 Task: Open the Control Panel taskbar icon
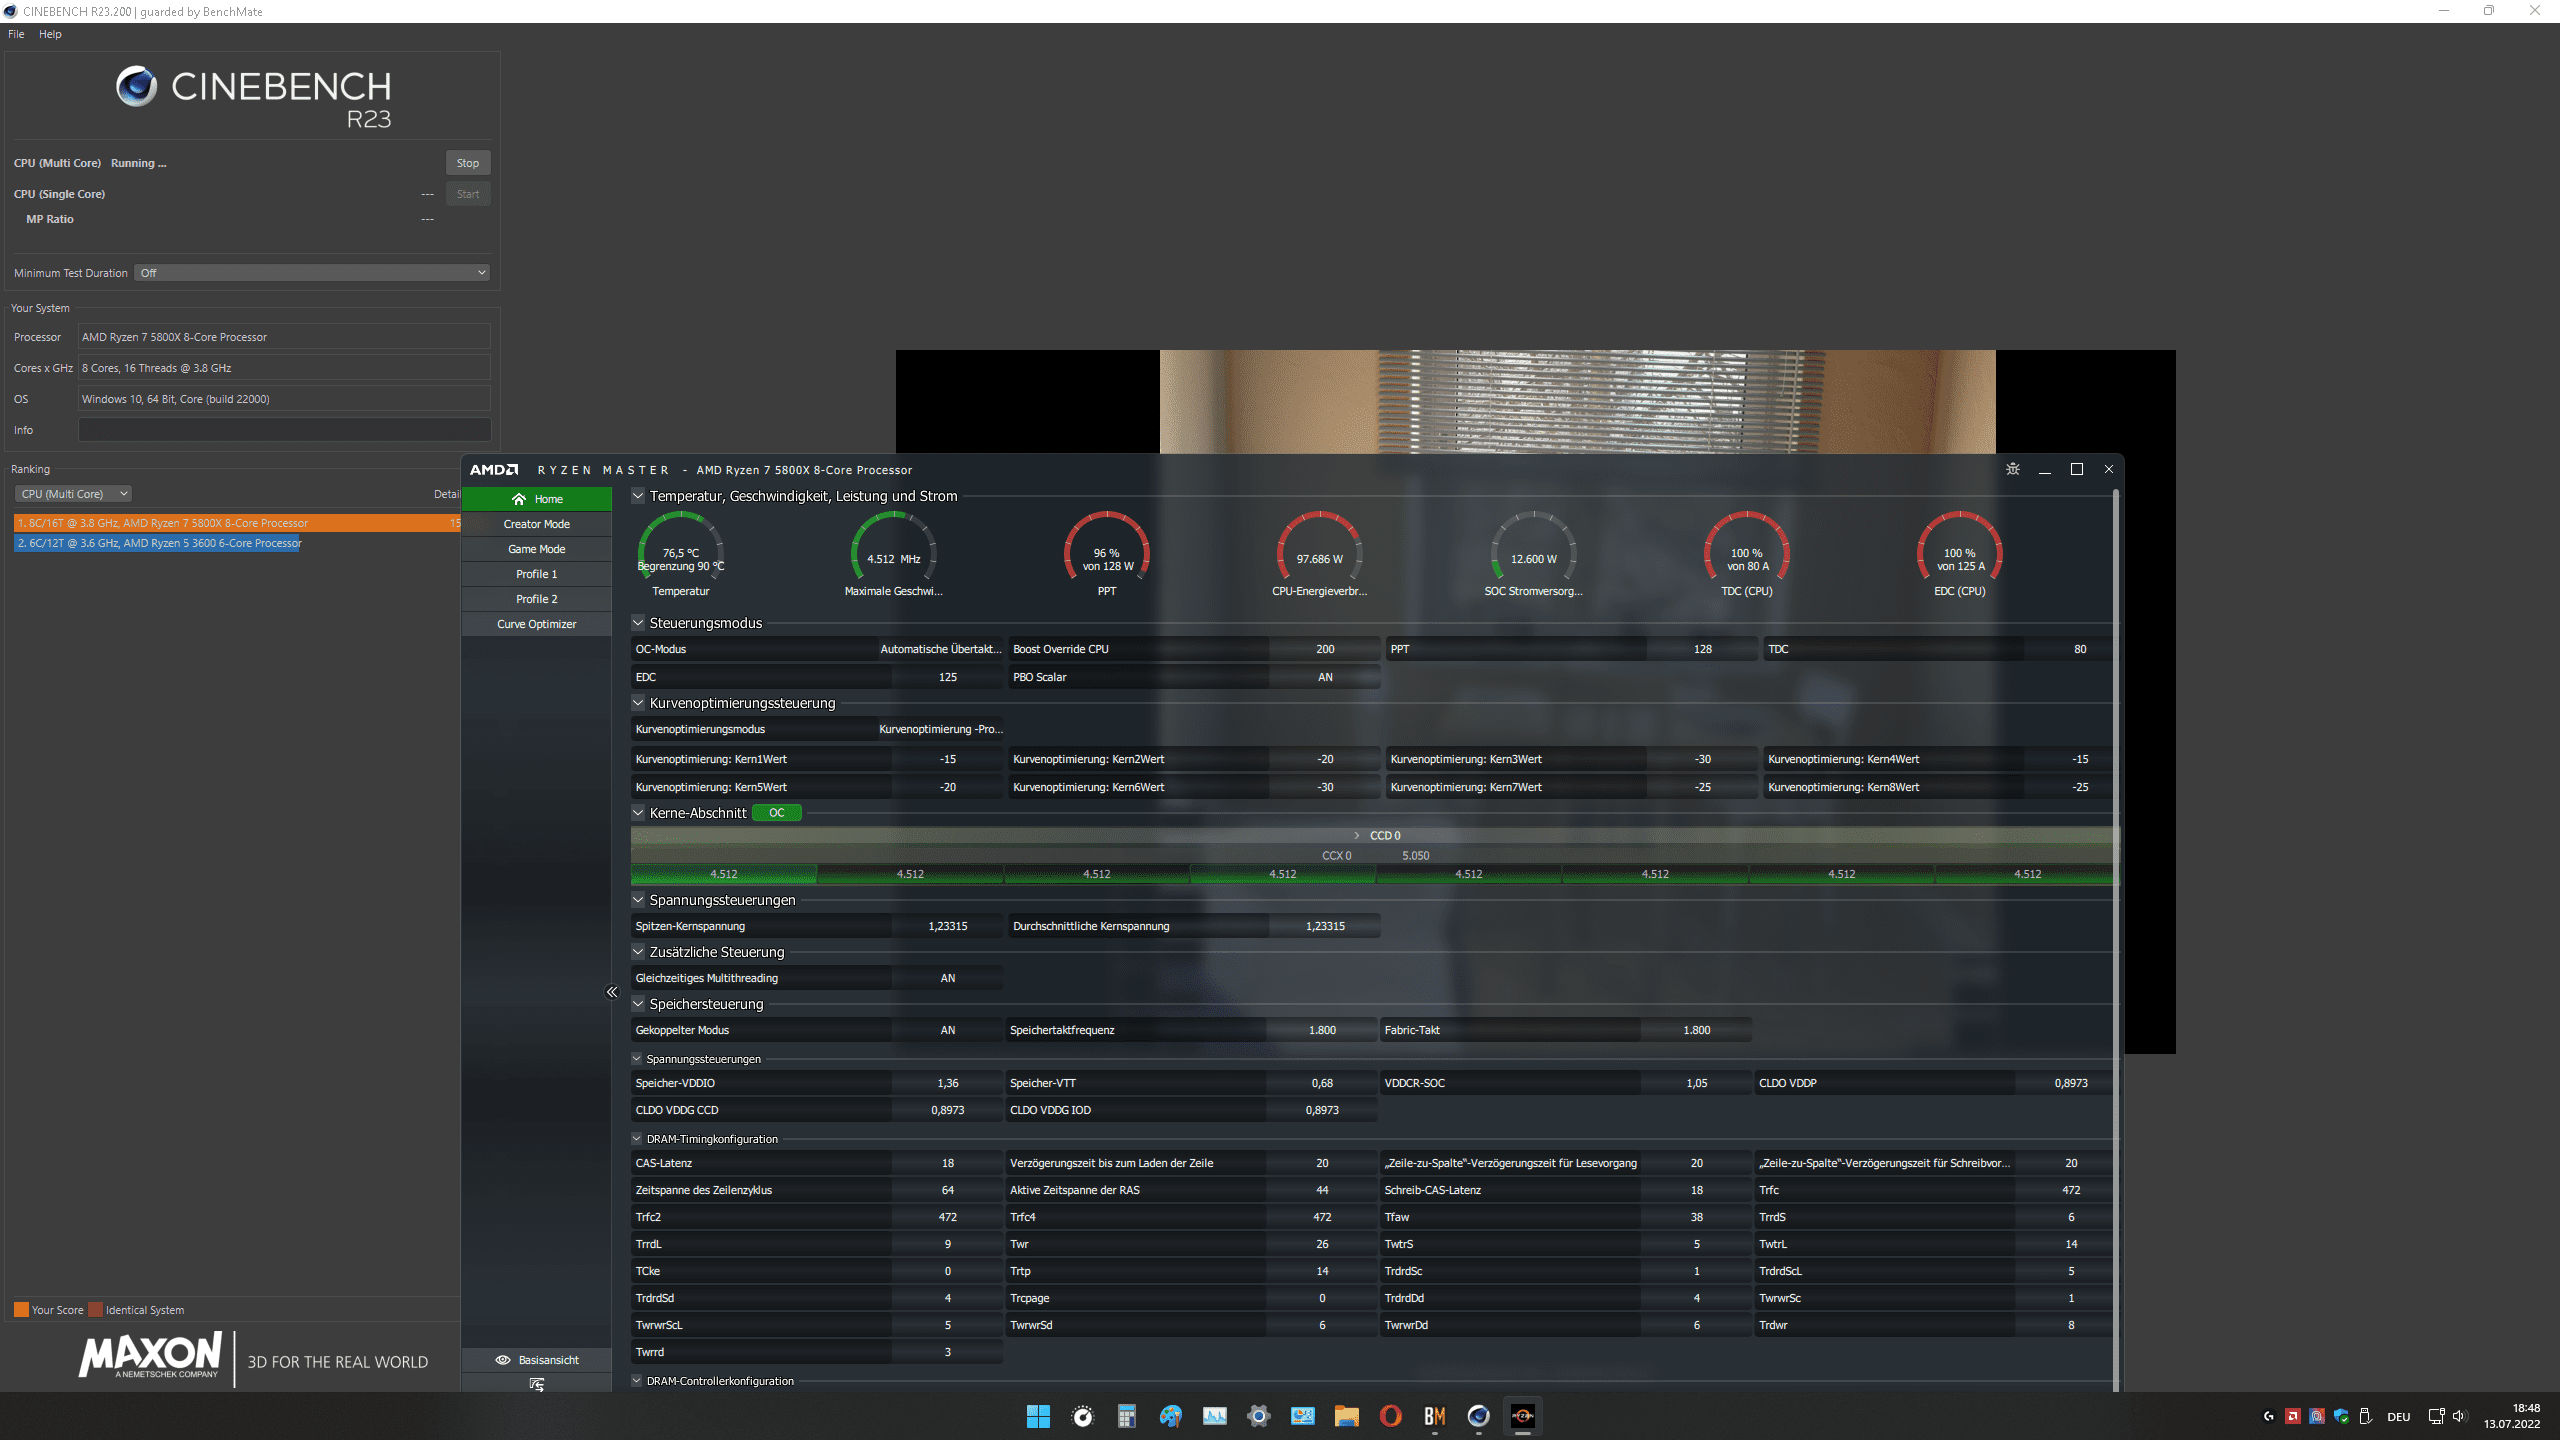pos(1303,1416)
